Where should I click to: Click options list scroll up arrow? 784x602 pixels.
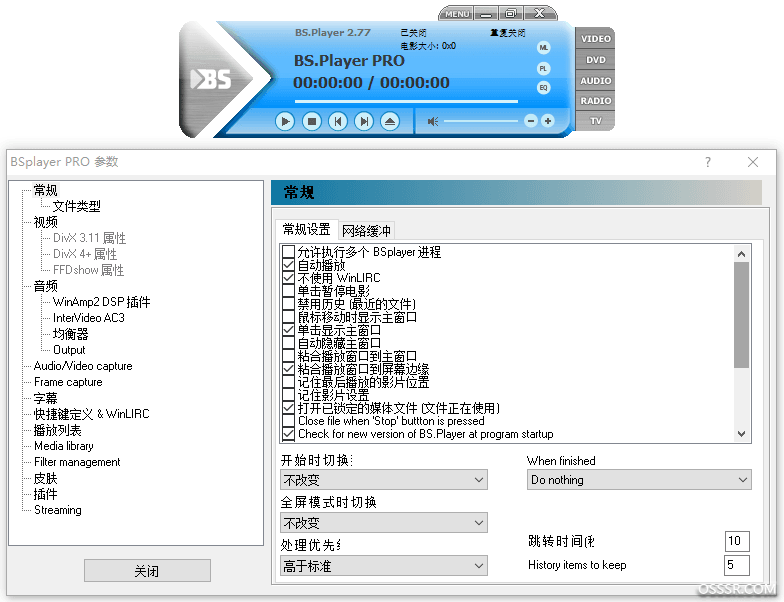[742, 254]
